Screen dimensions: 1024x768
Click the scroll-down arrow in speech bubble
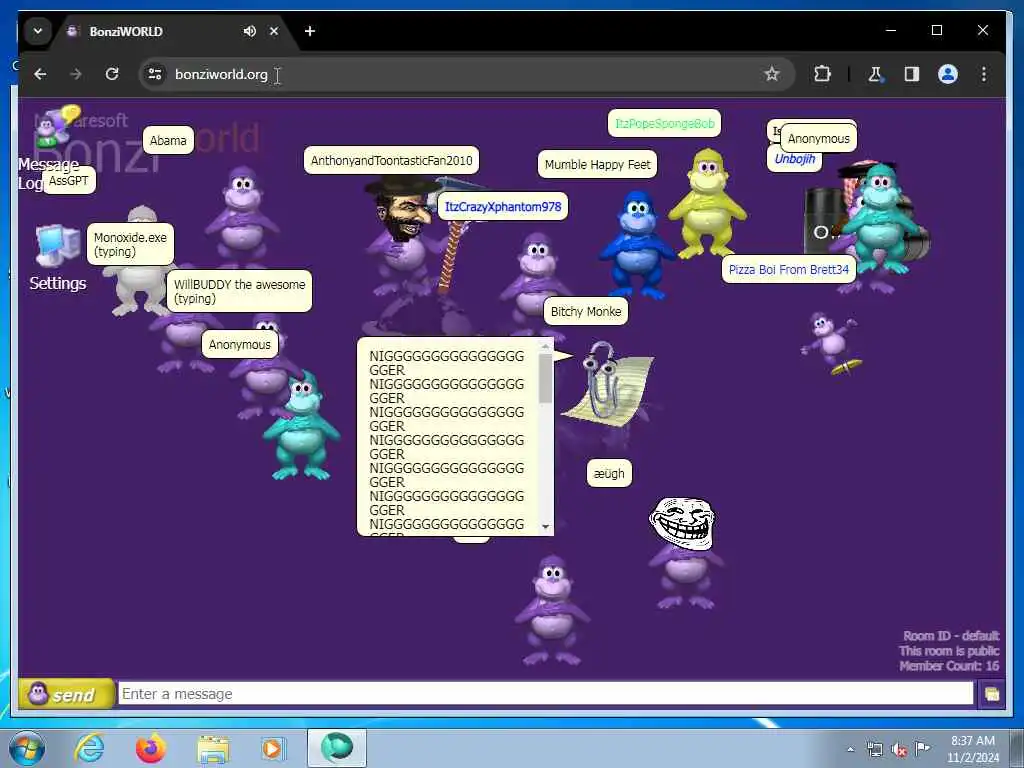click(x=545, y=527)
